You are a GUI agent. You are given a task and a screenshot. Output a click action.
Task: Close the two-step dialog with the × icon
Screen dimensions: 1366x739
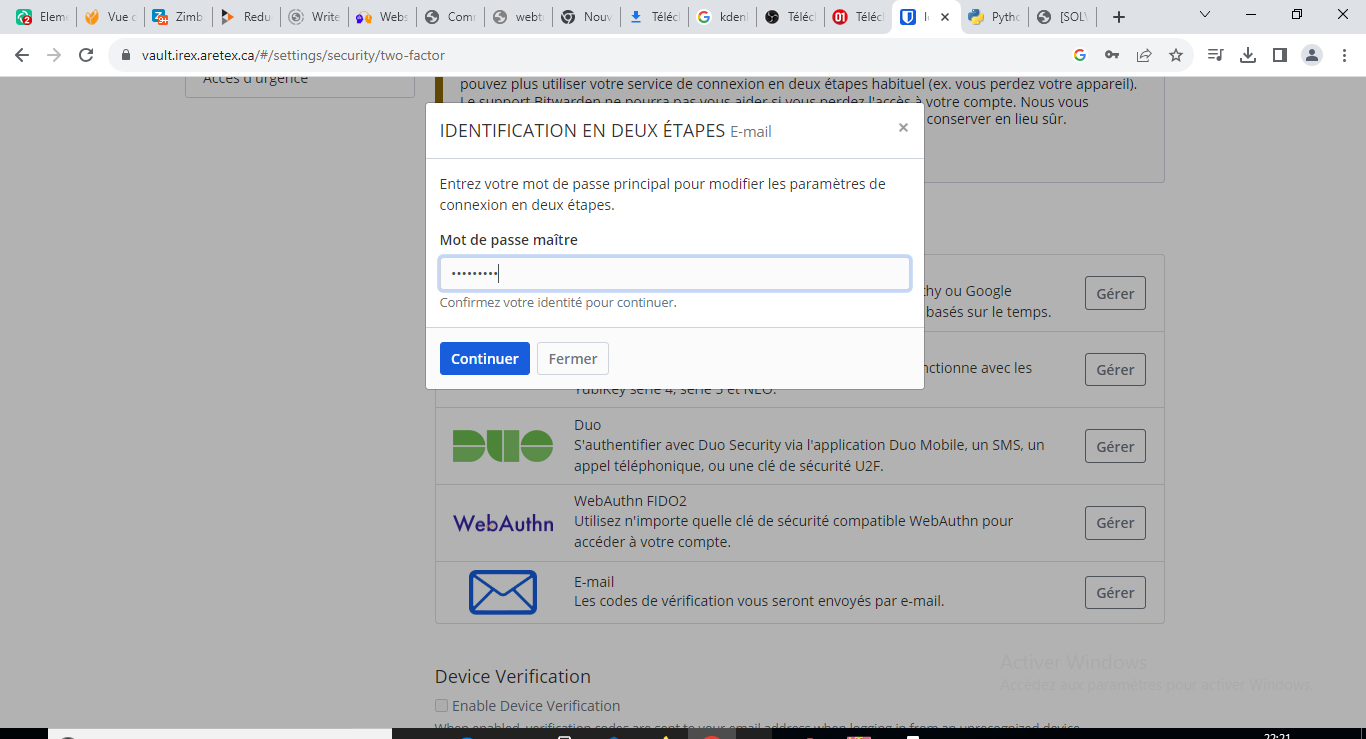click(x=903, y=128)
